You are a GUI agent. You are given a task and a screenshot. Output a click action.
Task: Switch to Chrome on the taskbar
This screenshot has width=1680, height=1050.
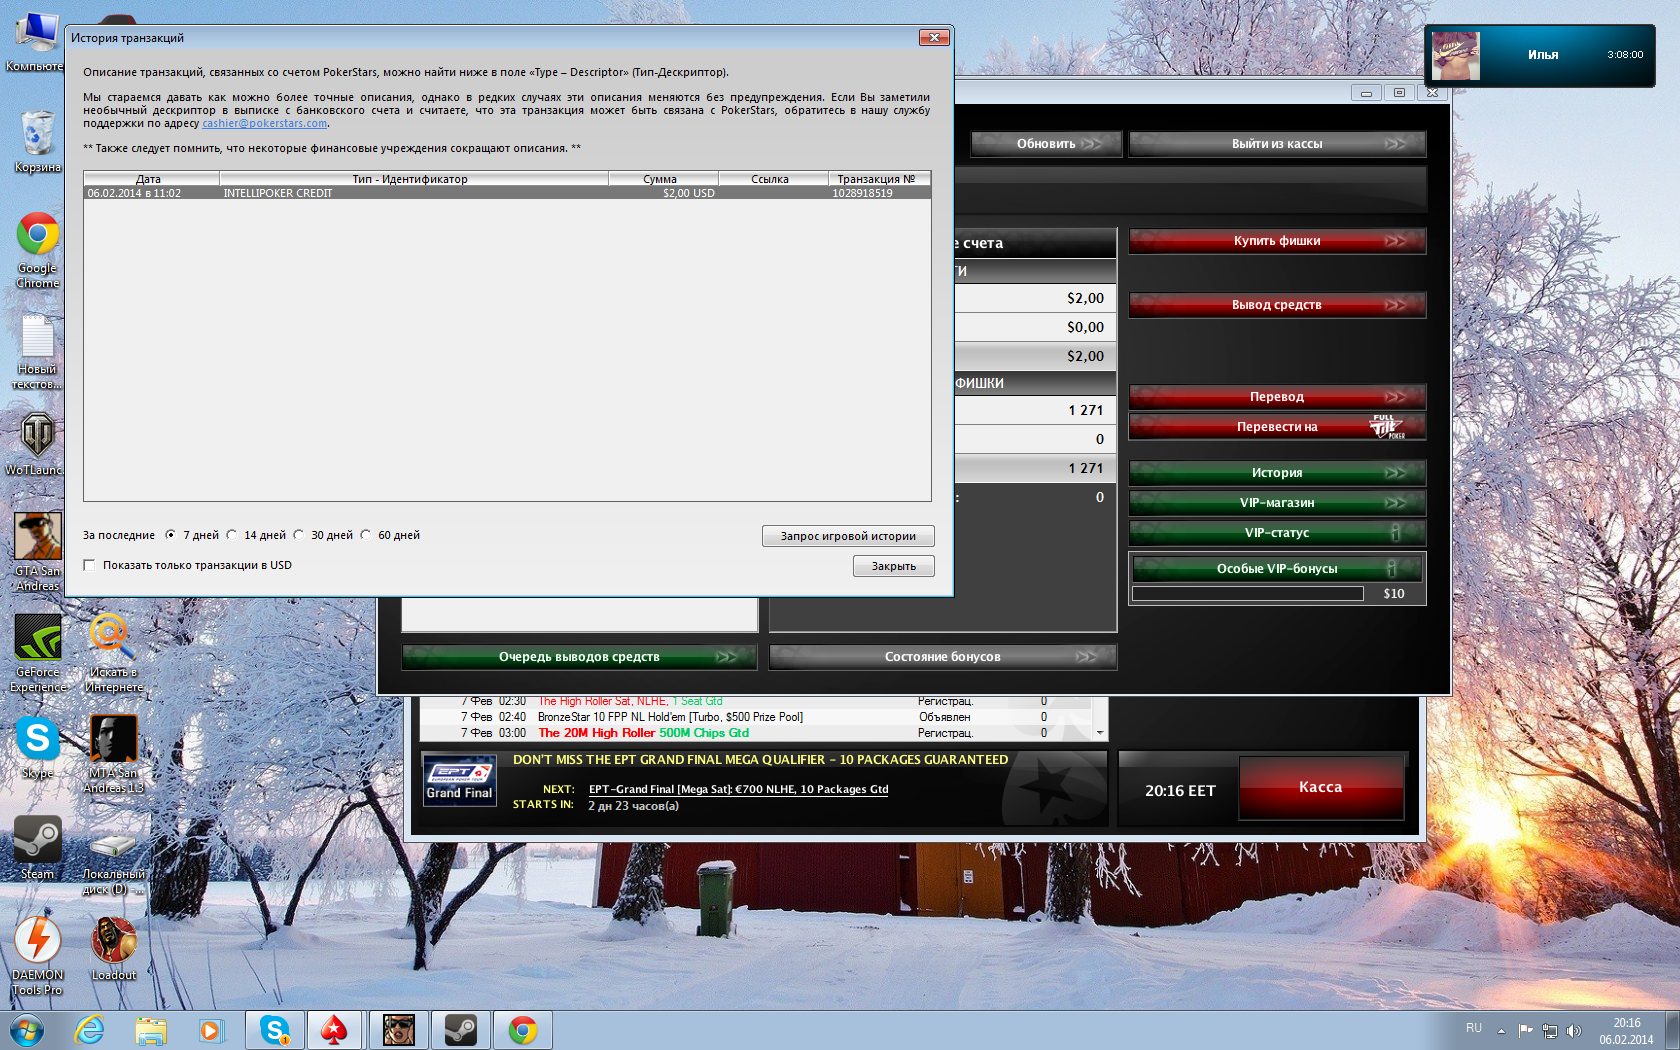(523, 1030)
